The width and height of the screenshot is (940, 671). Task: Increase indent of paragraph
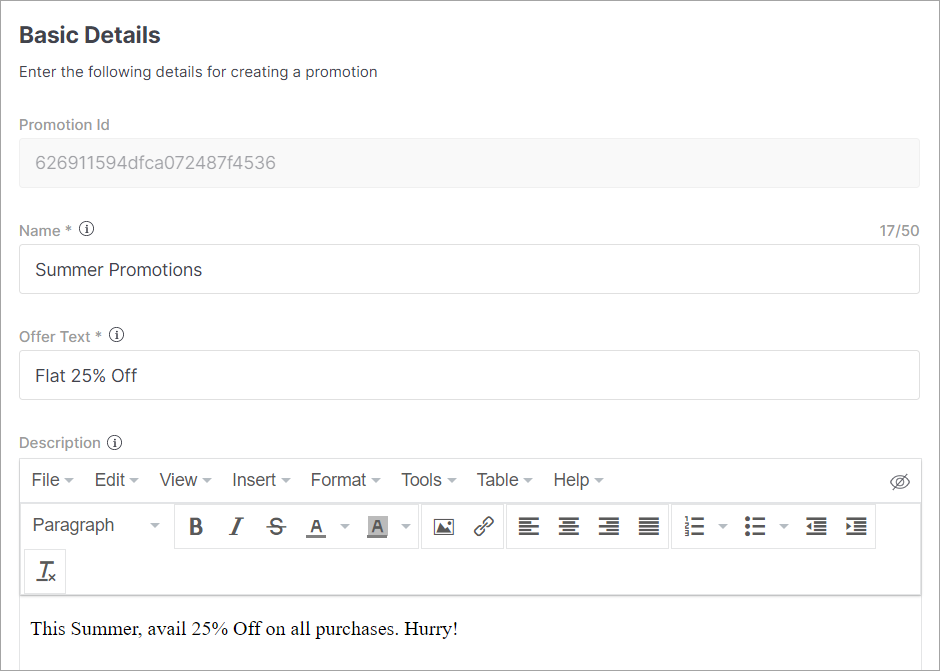(x=855, y=526)
